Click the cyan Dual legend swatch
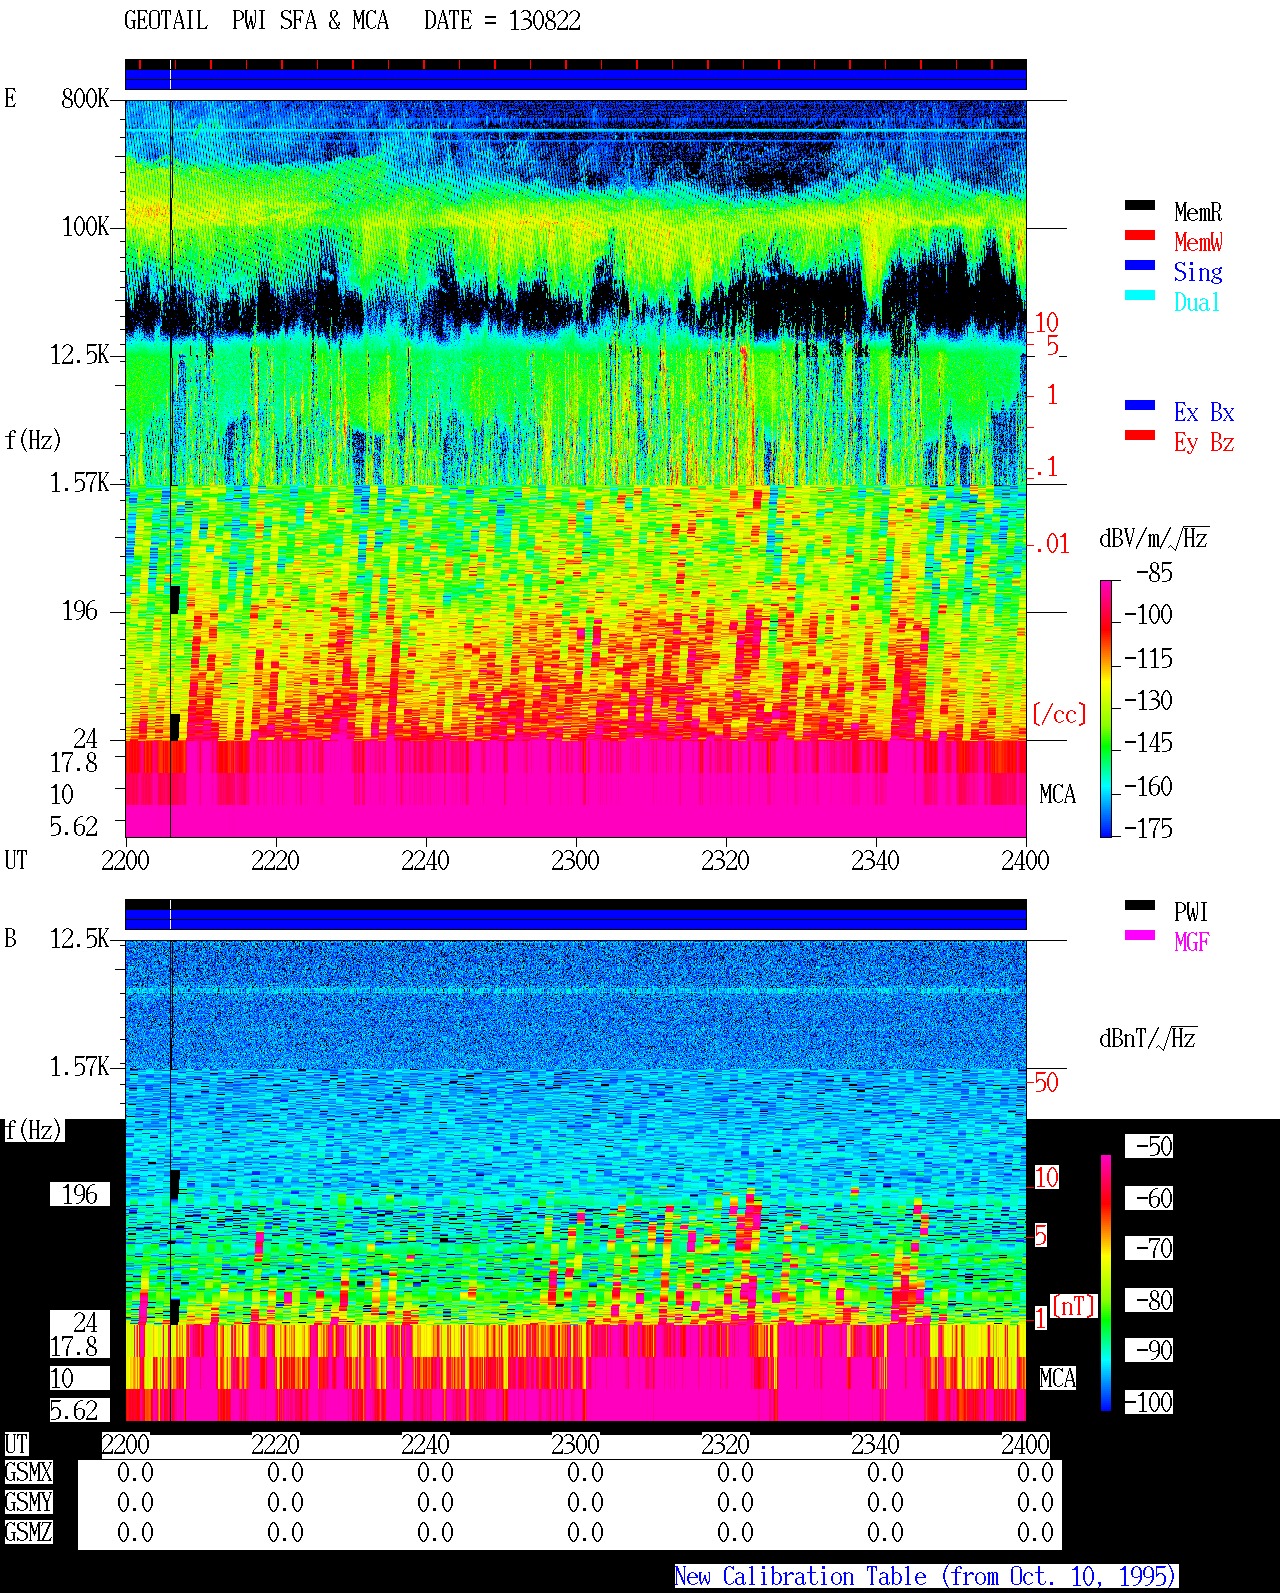This screenshot has height=1593, width=1280. [x=1140, y=296]
